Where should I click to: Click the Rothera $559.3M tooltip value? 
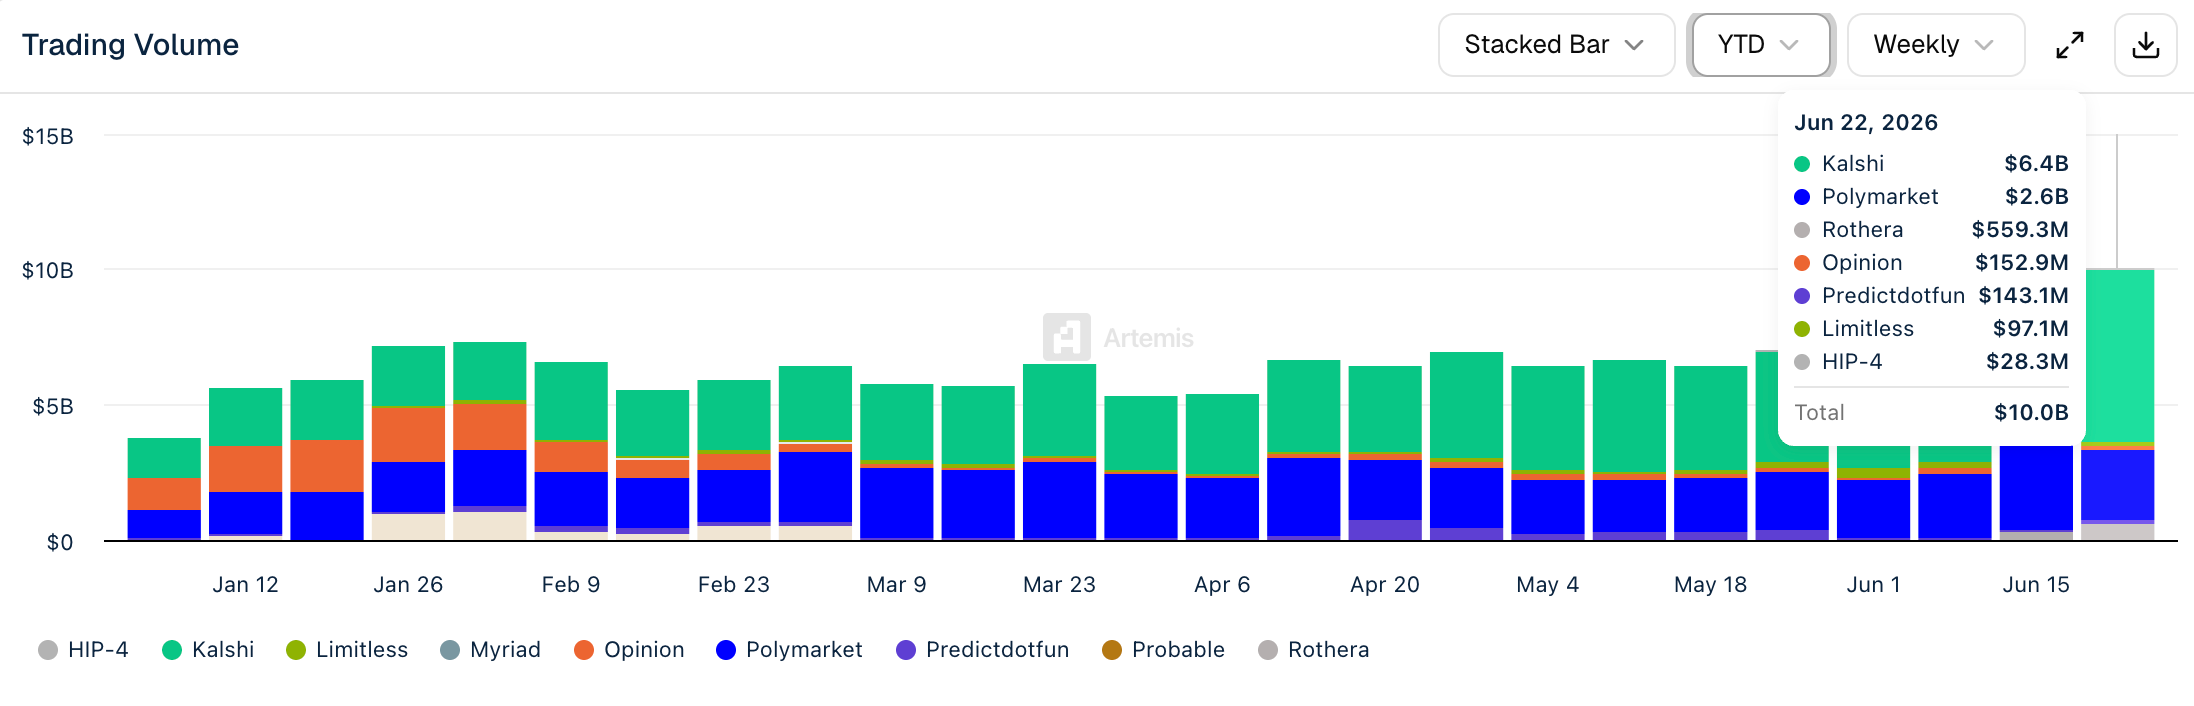click(2020, 230)
